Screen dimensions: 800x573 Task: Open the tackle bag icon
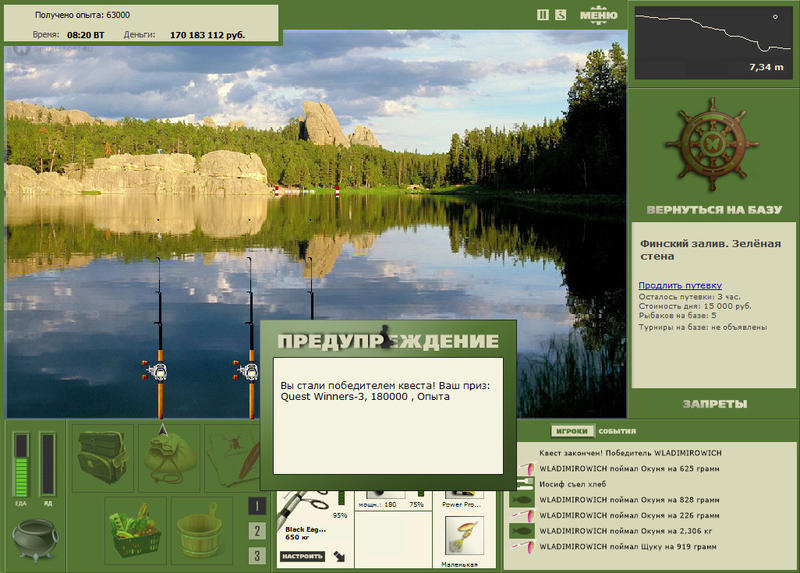[103, 458]
